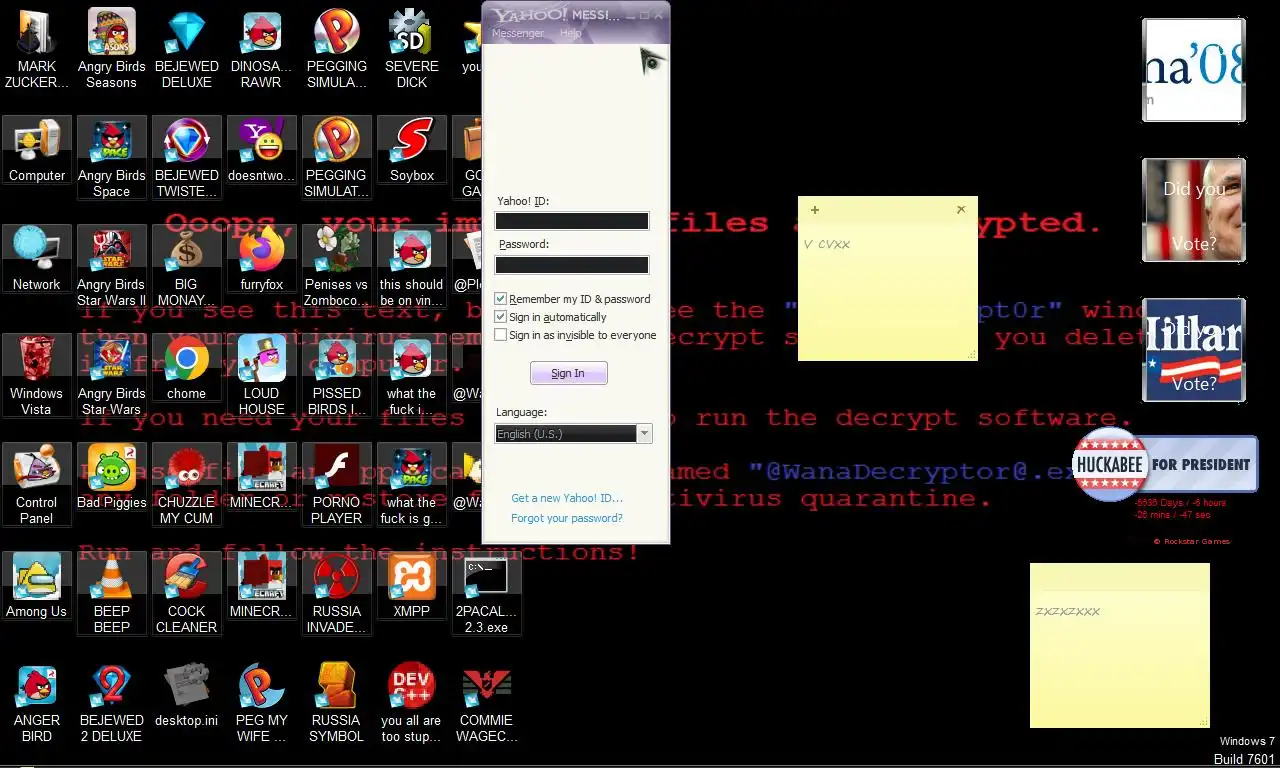Select the BIG MONAY... money bag icon
This screenshot has width=1280, height=768.
point(186,266)
